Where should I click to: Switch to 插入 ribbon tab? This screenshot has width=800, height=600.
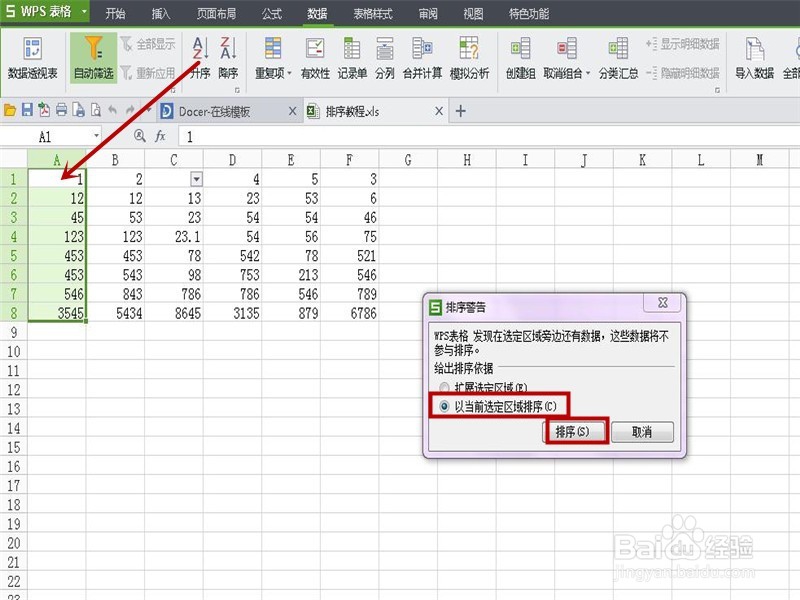click(x=161, y=13)
